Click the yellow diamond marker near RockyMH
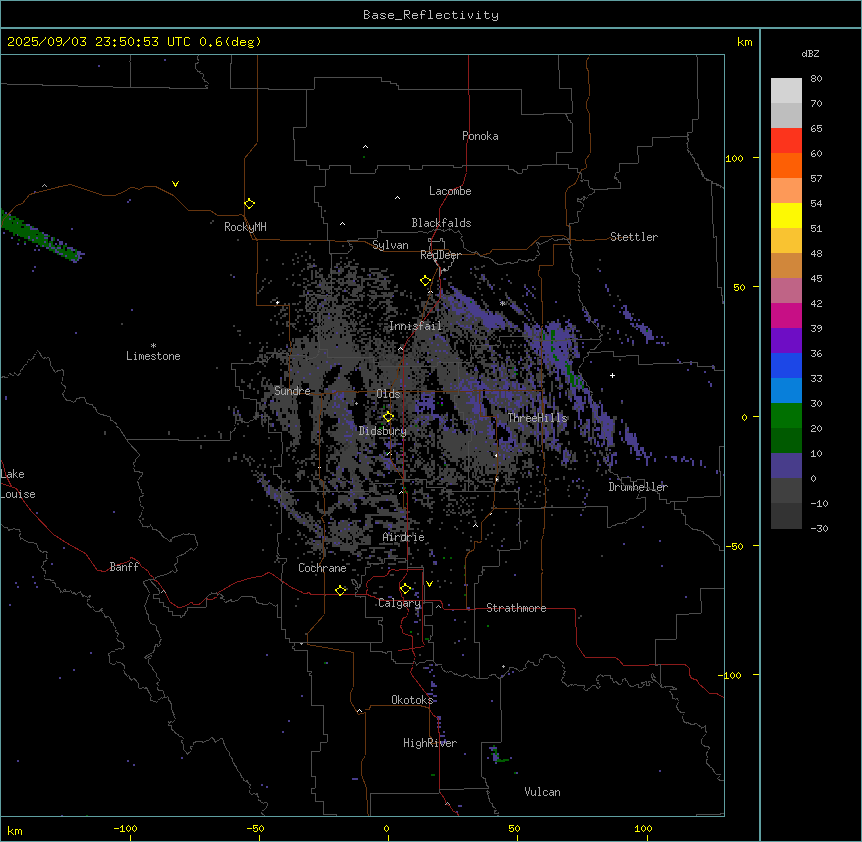The height and width of the screenshot is (842, 862). tap(249, 204)
